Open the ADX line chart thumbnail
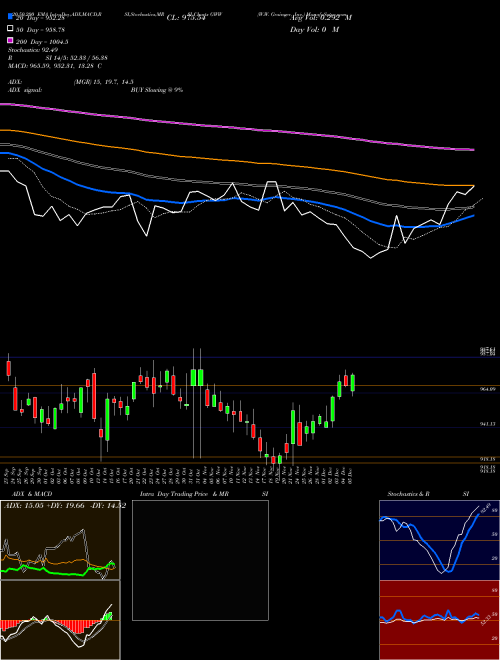Screen dimensions: 500x660 pos(60,540)
